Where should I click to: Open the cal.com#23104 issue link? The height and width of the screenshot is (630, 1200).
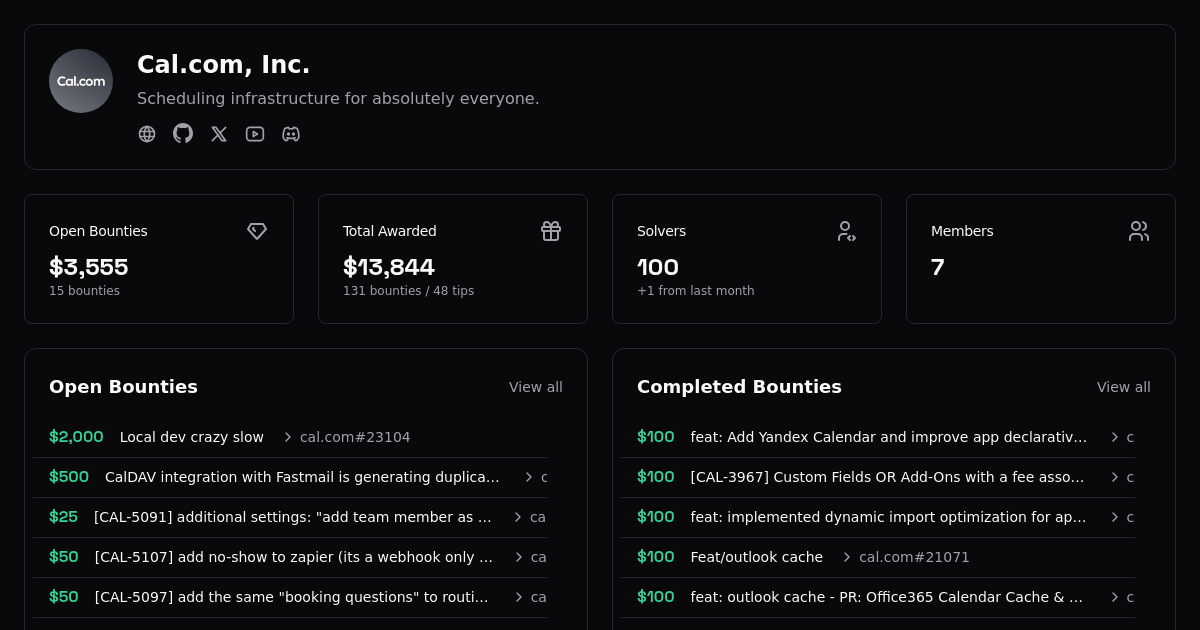(x=354, y=437)
